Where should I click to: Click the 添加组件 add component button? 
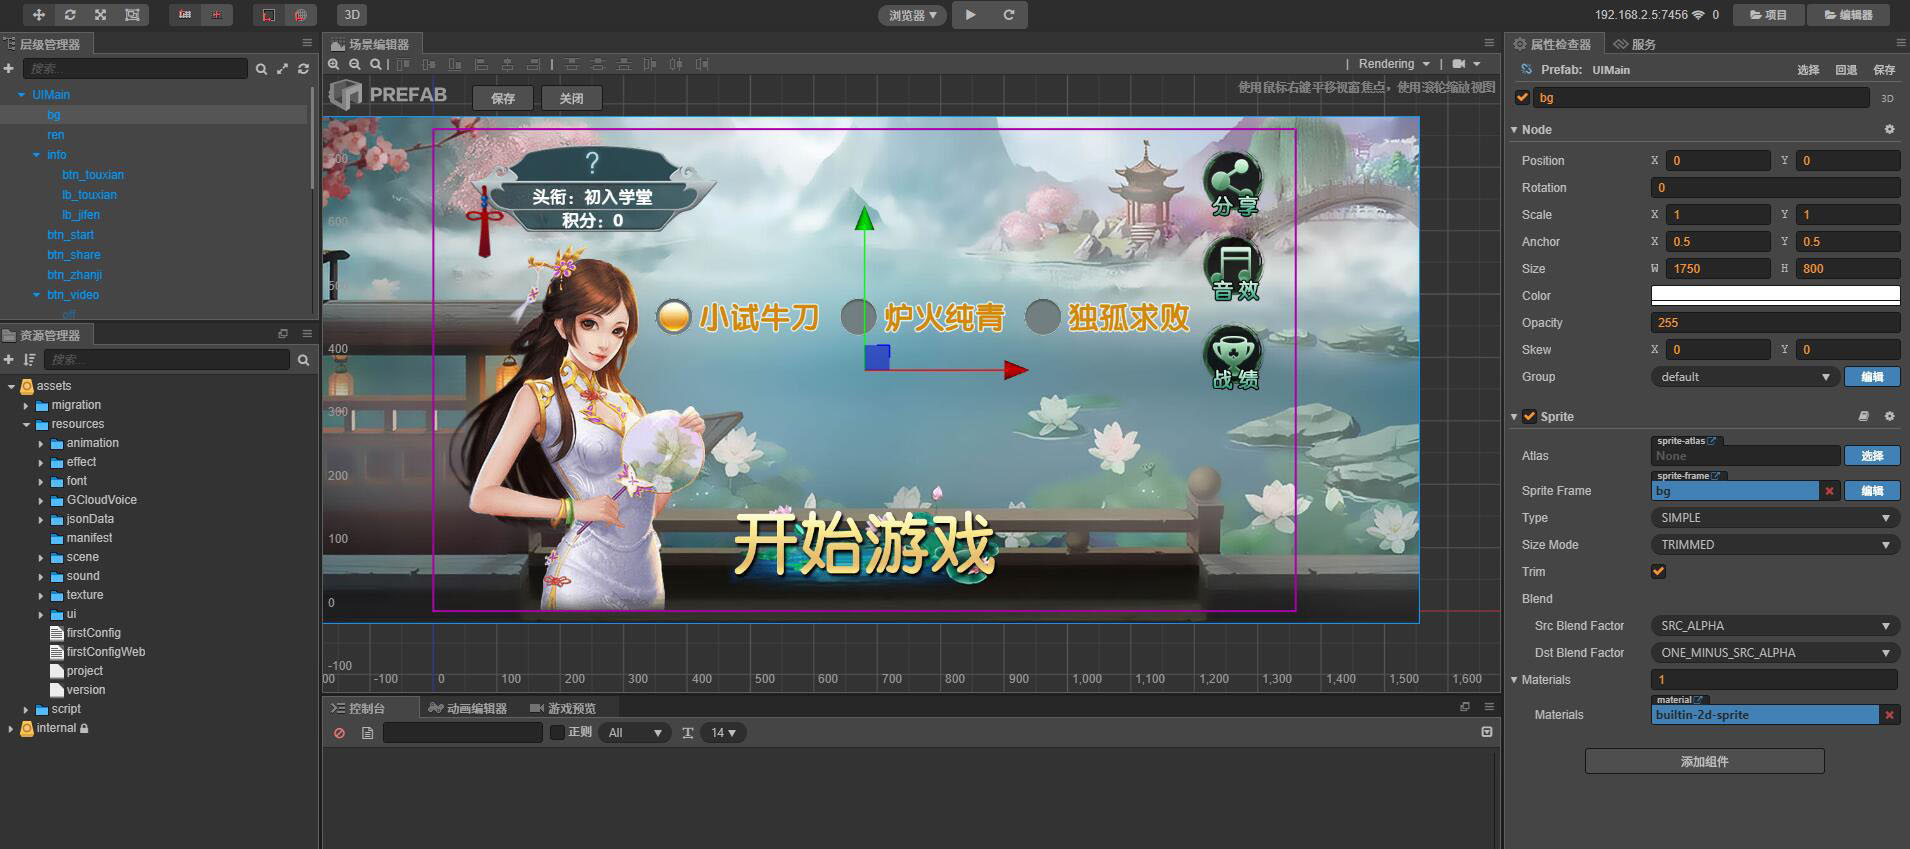pos(1704,762)
